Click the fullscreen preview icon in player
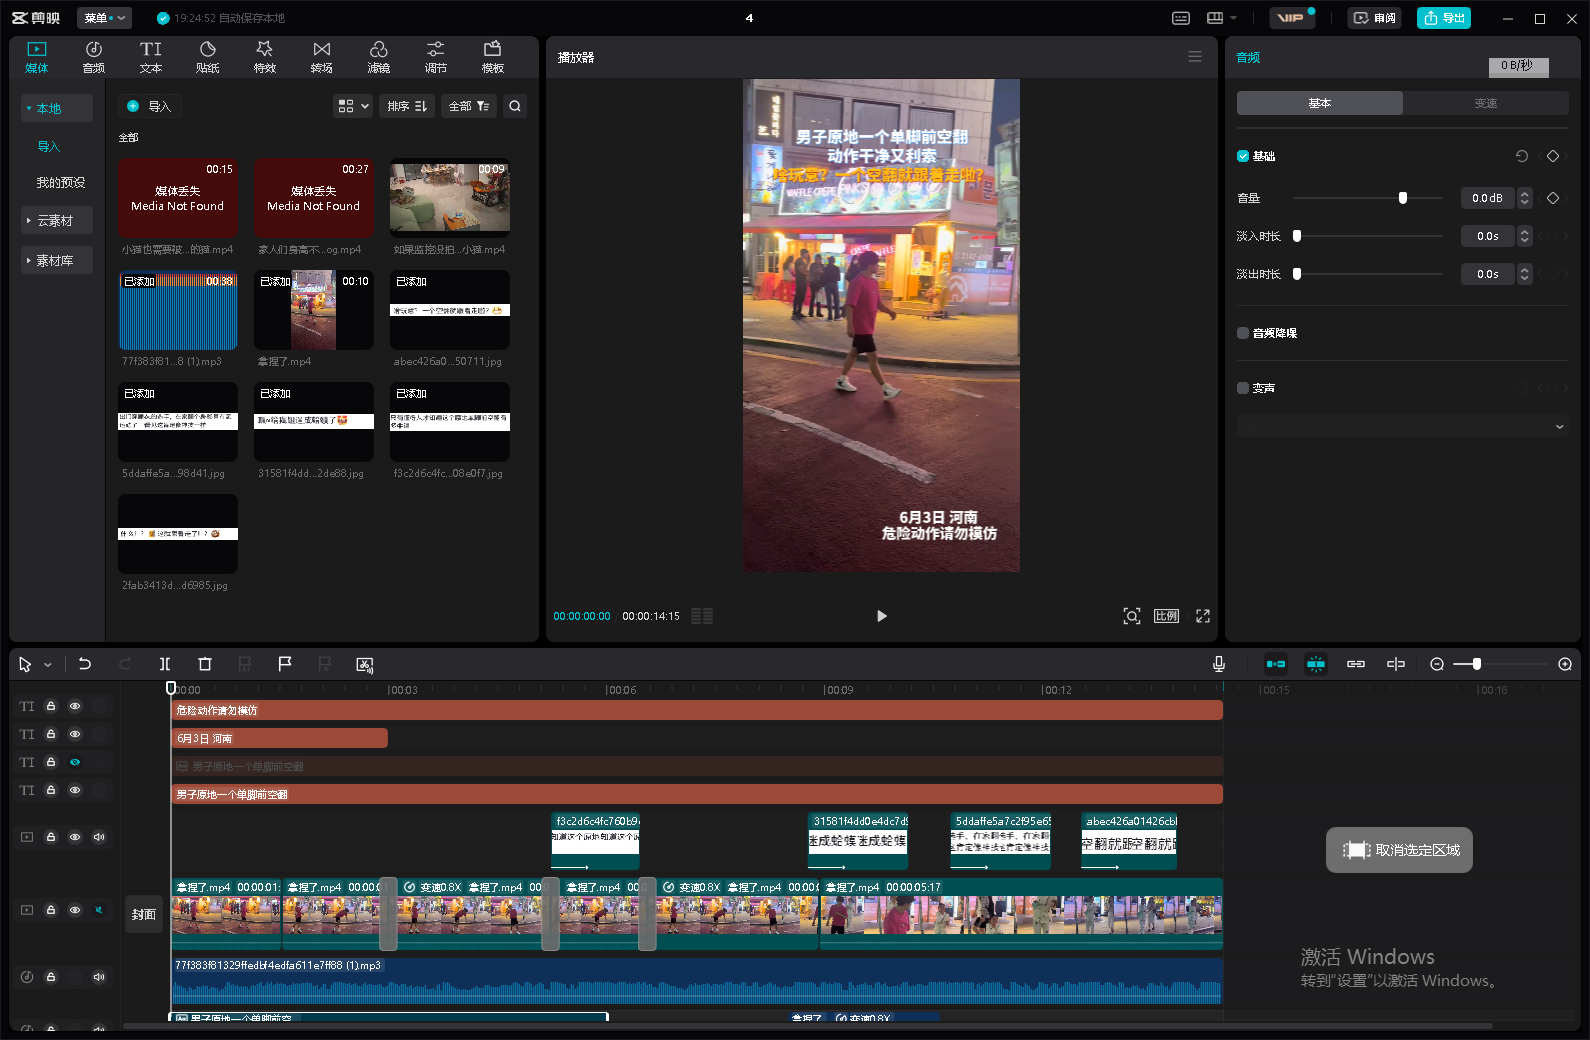 coord(1203,616)
